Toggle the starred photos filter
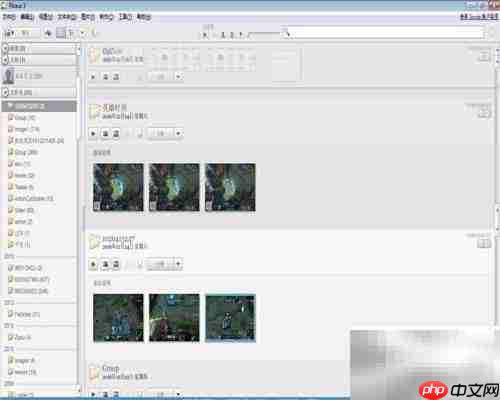This screenshot has height=400, width=500. (x=205, y=34)
